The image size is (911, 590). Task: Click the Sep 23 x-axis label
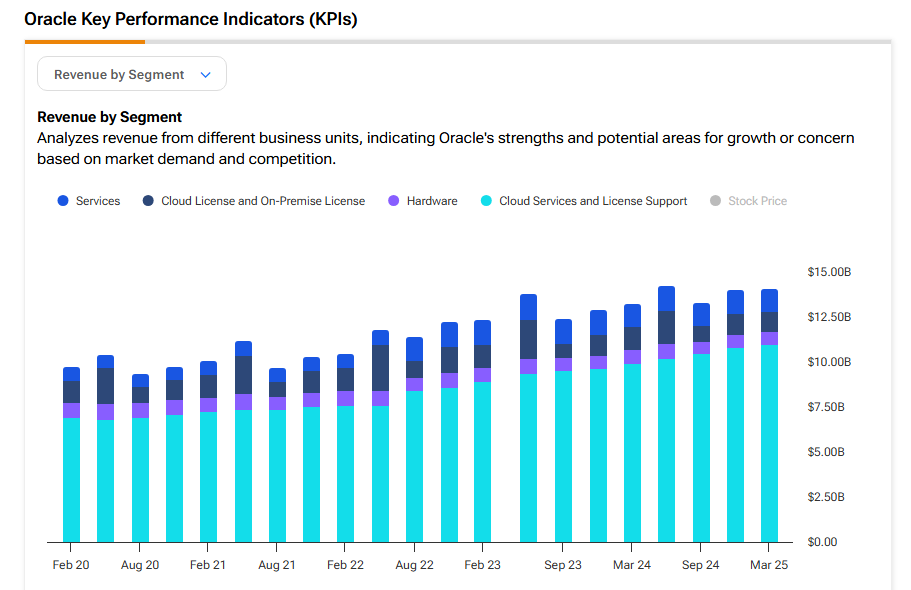[562, 565]
